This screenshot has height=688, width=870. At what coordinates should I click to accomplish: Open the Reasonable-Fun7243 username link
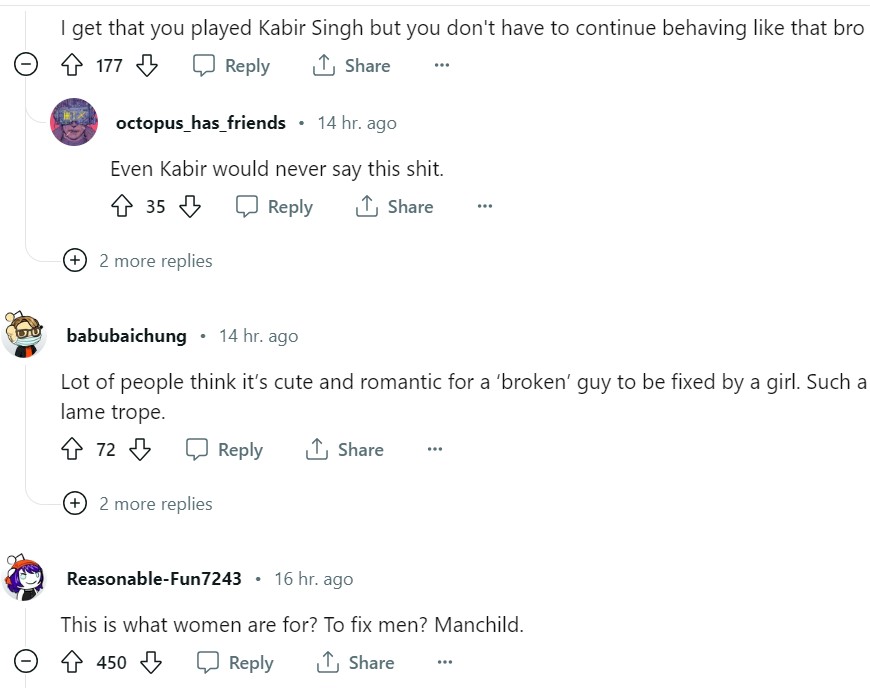[x=154, y=579]
